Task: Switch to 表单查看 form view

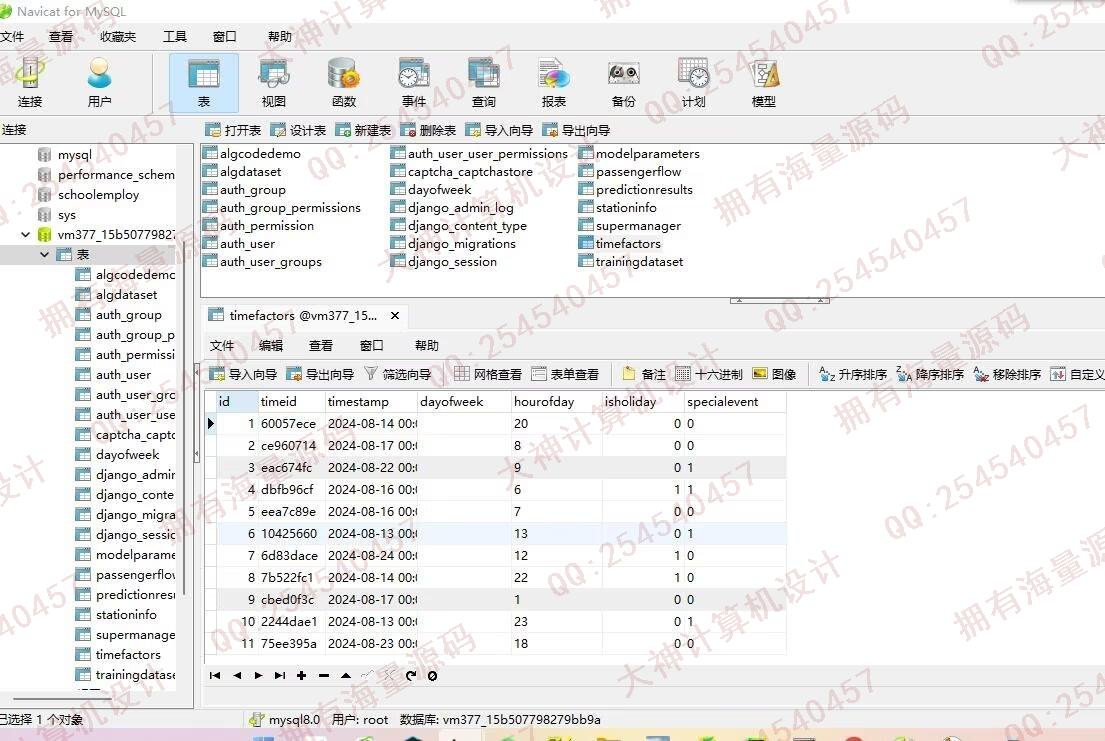Action: (565, 374)
